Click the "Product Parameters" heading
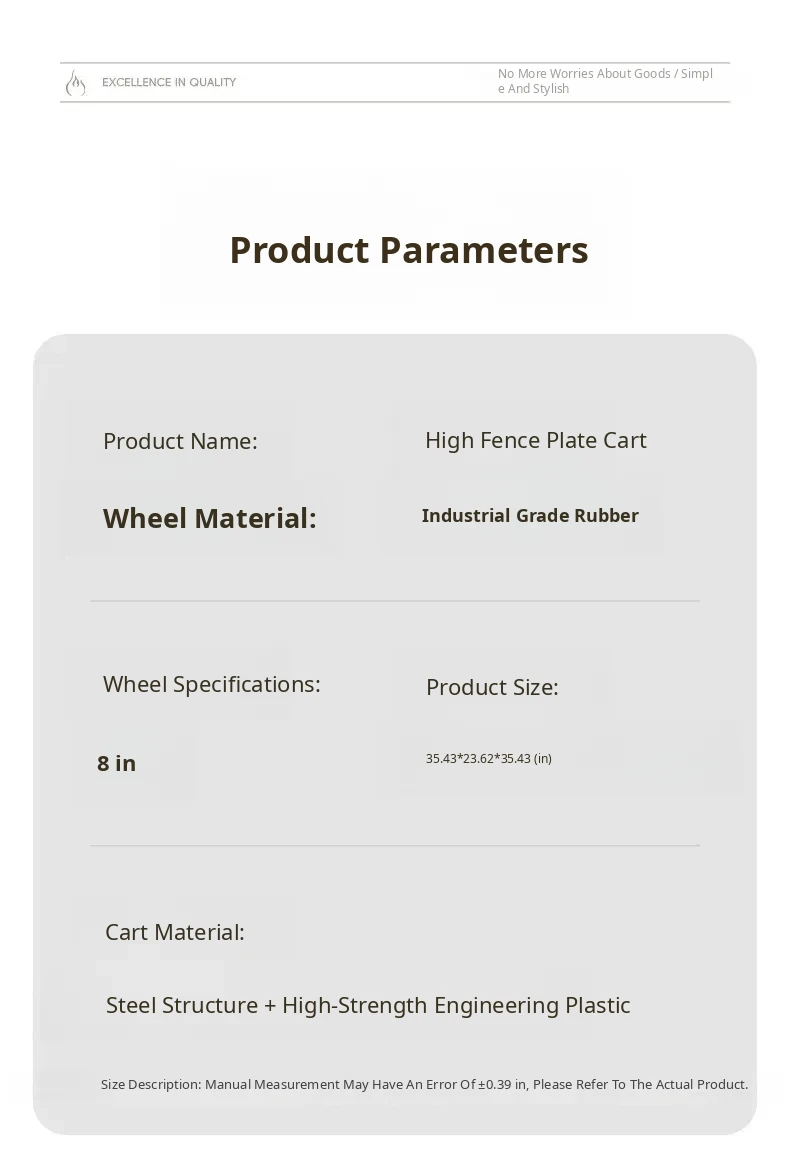The image size is (790, 1166). [409, 250]
